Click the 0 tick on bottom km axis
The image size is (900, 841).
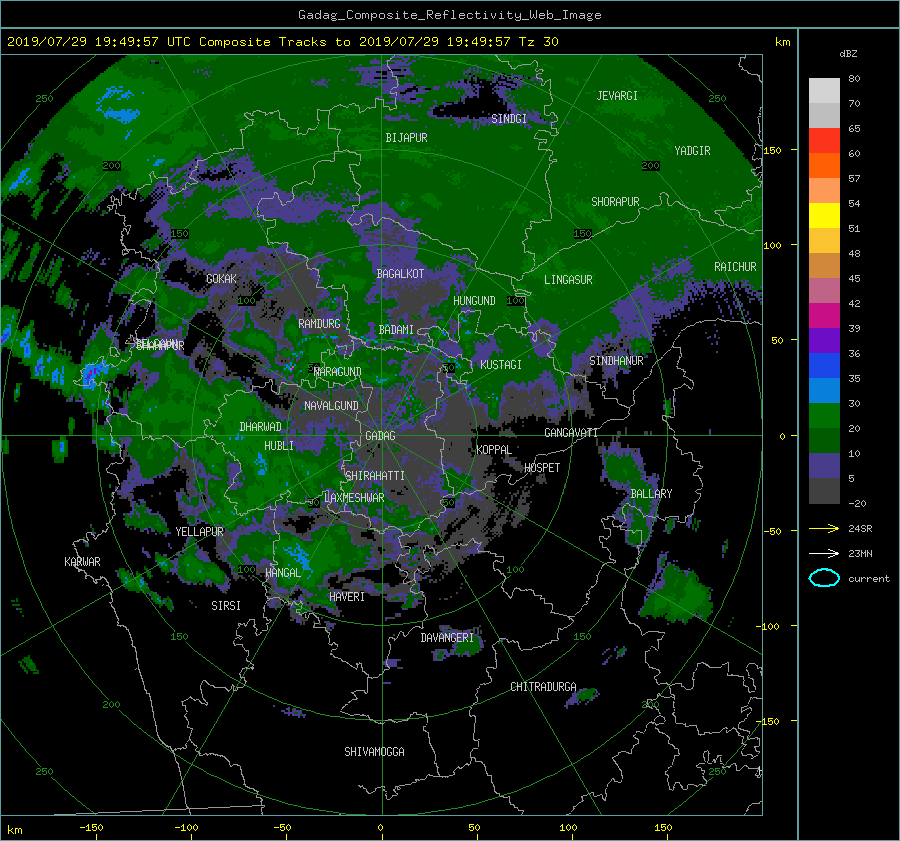point(380,828)
